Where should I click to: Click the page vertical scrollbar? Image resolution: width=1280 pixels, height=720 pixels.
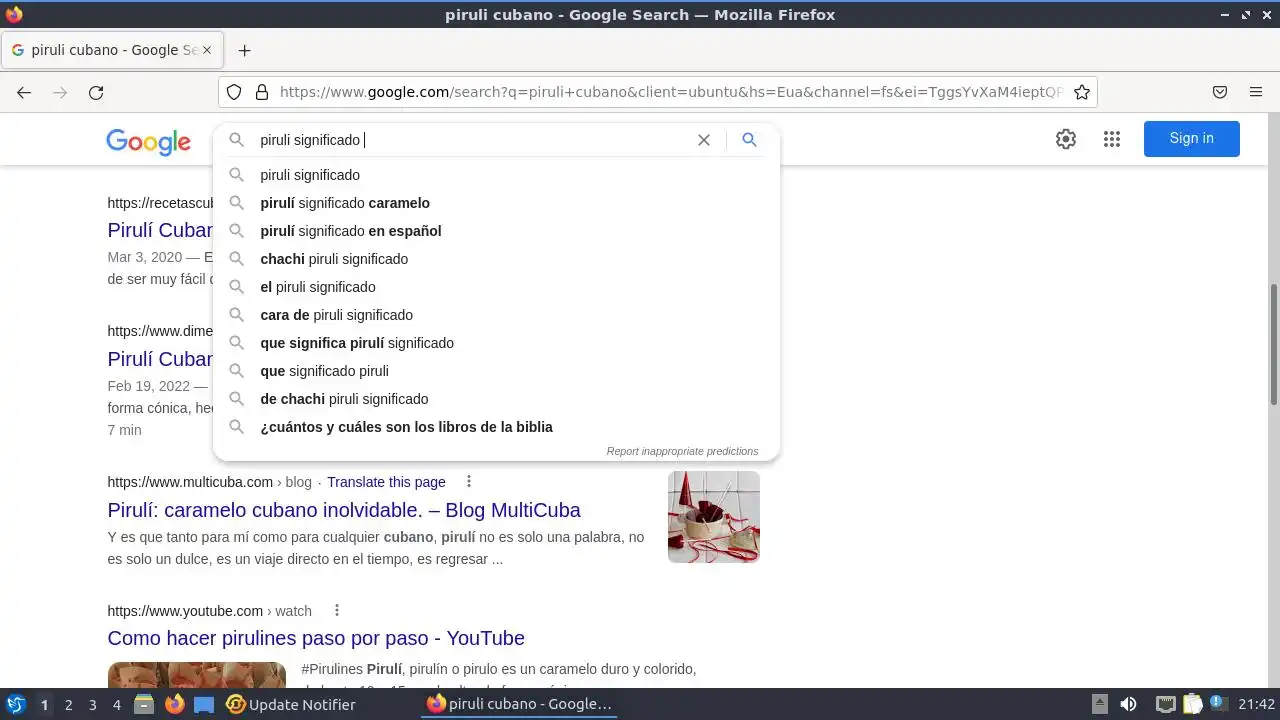[1274, 344]
